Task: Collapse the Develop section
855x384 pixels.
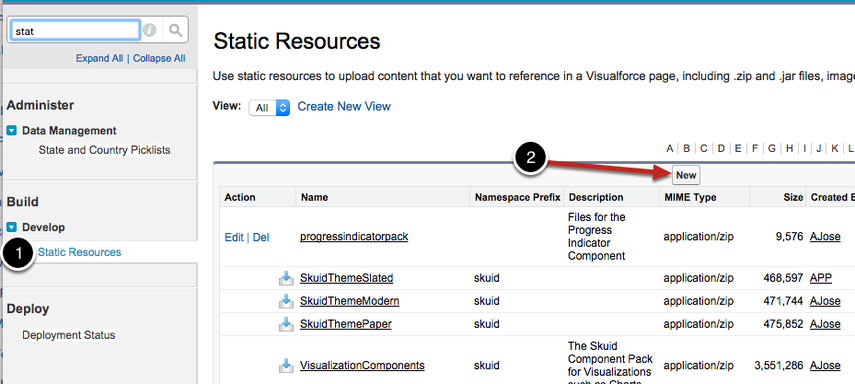Action: [x=11, y=227]
